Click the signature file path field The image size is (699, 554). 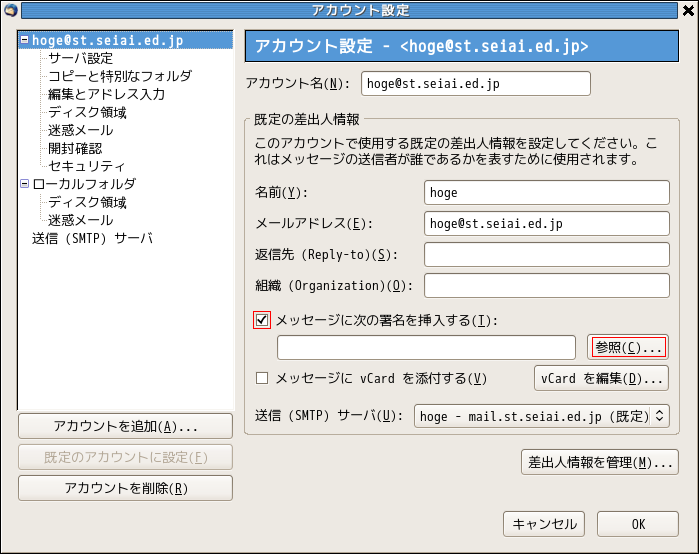426,347
